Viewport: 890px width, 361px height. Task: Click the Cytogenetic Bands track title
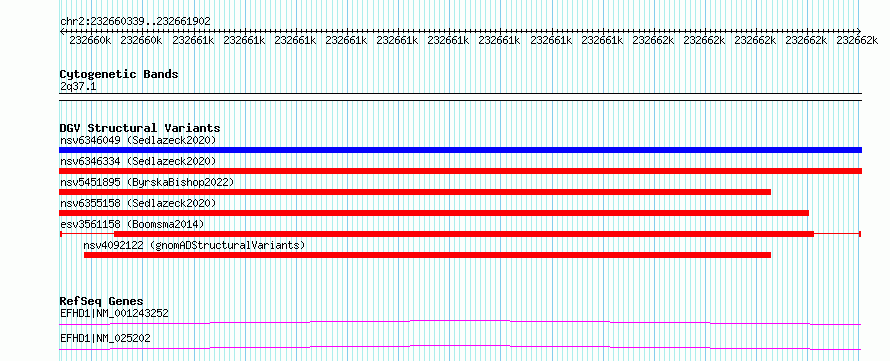point(119,74)
